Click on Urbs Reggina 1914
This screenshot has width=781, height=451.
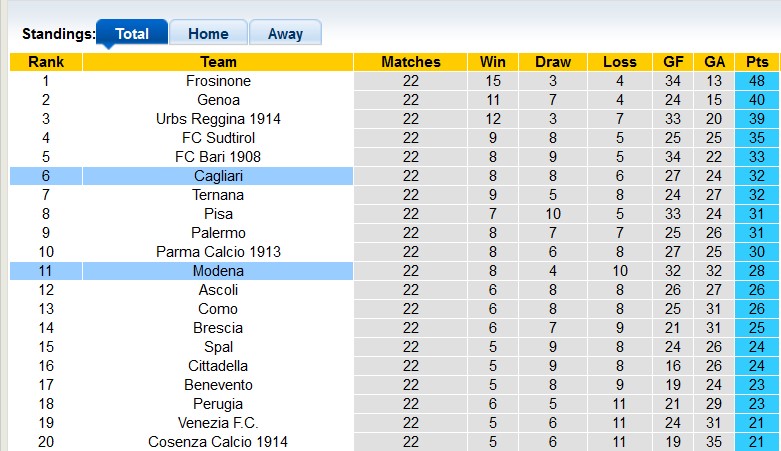click(218, 119)
